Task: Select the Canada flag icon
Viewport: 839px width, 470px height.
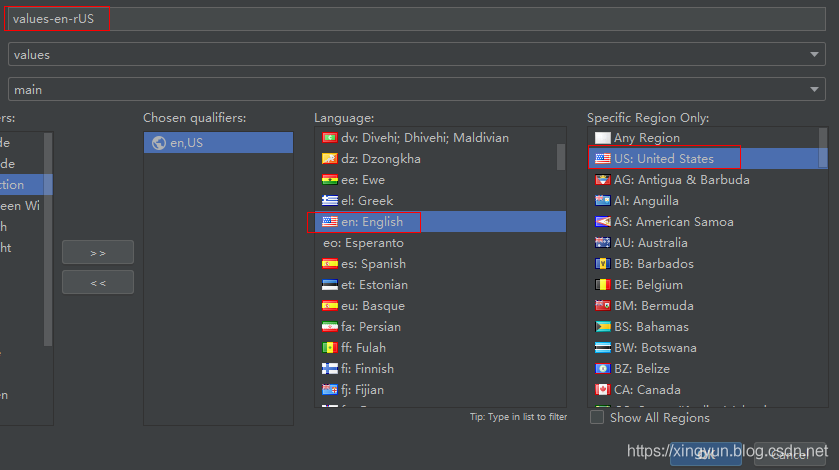Action: [x=602, y=390]
